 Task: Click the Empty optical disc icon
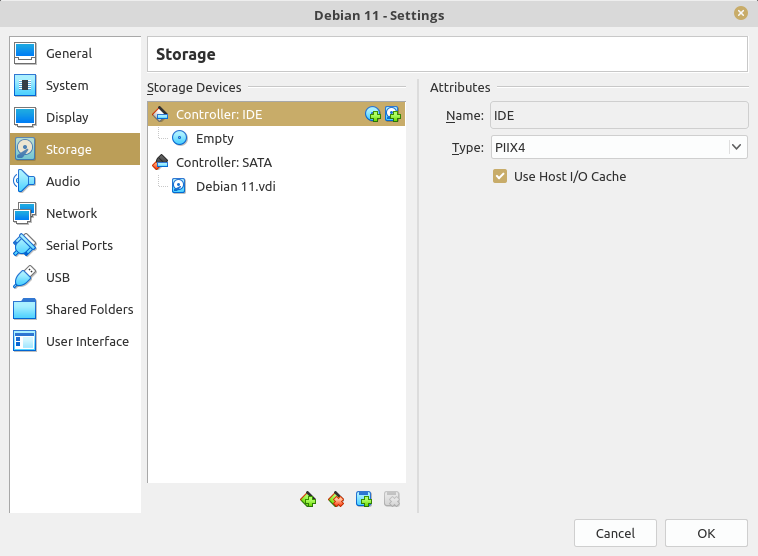tap(180, 138)
